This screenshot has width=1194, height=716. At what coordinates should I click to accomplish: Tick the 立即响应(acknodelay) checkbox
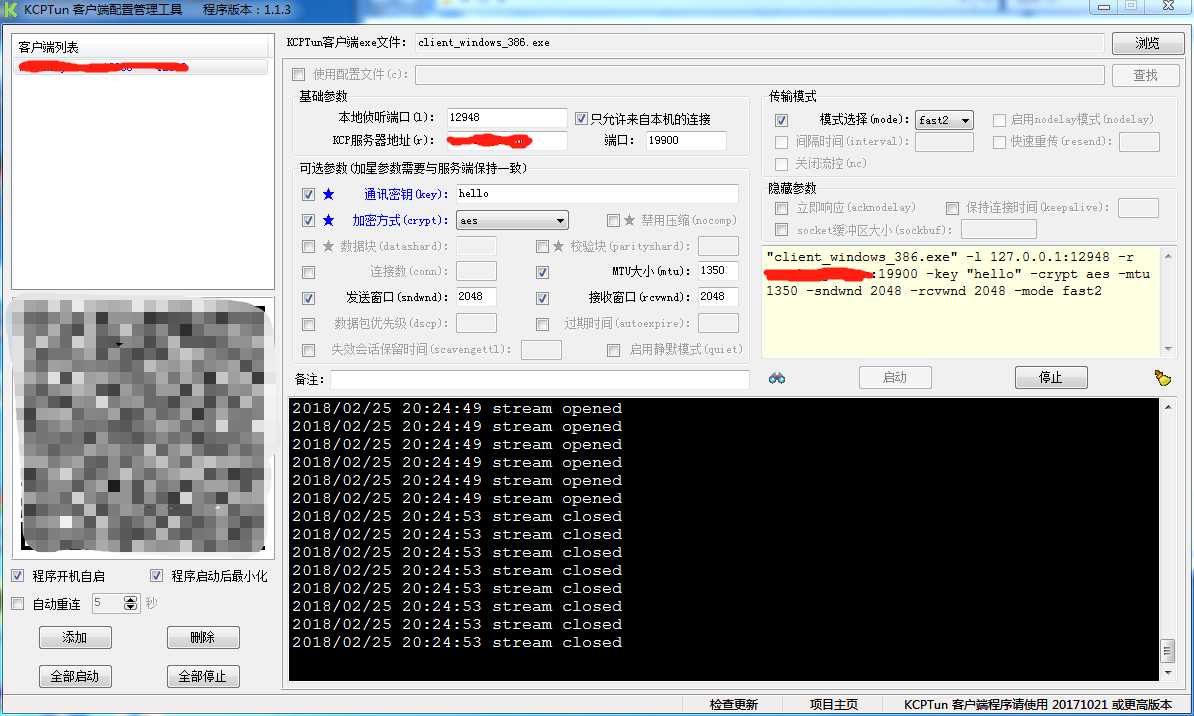[x=781, y=208]
